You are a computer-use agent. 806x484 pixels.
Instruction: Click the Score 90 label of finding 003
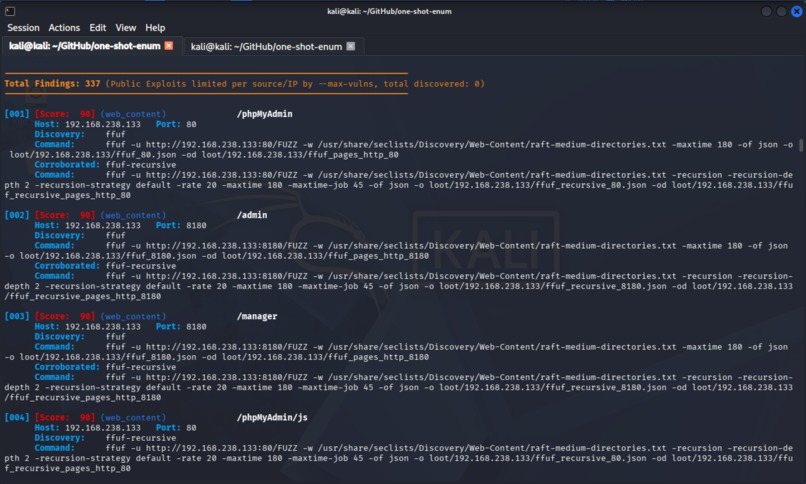click(65, 316)
